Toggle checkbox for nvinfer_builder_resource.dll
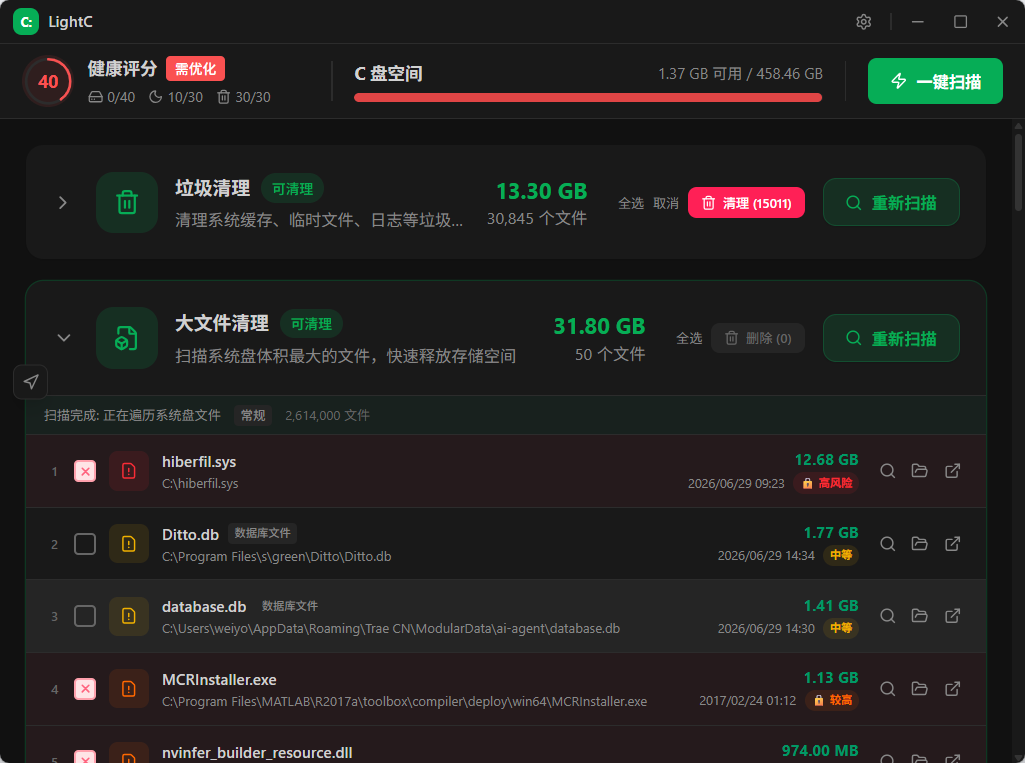 (85, 757)
